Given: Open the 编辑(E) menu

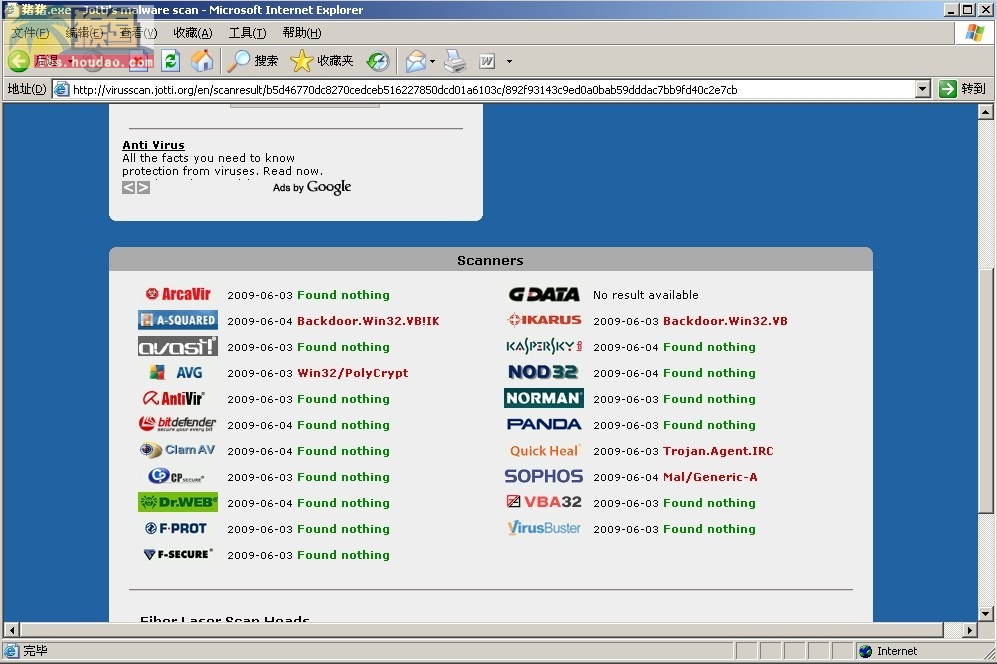Looking at the screenshot, I should coord(84,32).
